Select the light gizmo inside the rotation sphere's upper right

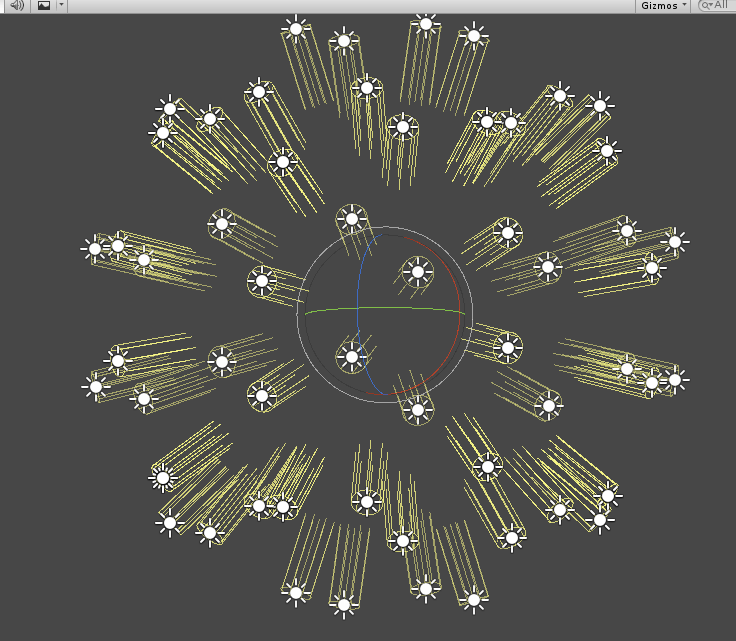[417, 270]
